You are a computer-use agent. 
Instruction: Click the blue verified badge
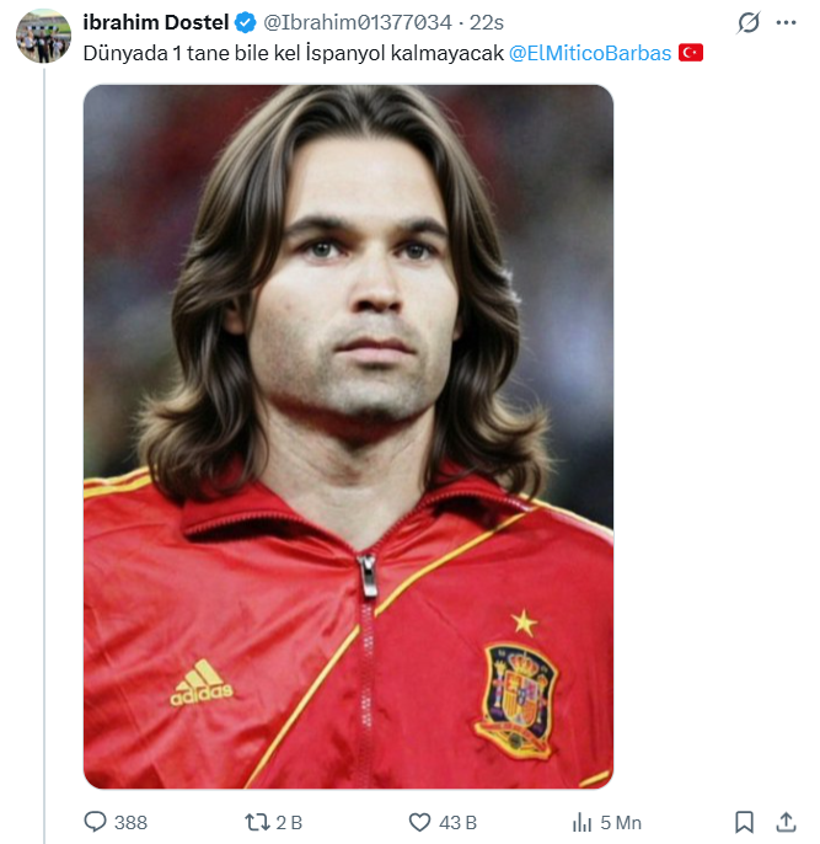pyautogui.click(x=244, y=22)
